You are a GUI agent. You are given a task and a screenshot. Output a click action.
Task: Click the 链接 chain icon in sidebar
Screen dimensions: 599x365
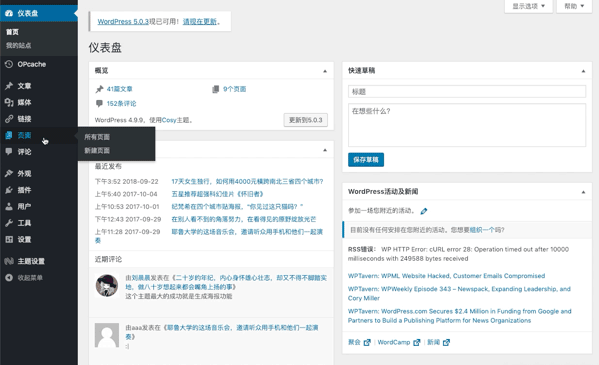(x=9, y=119)
